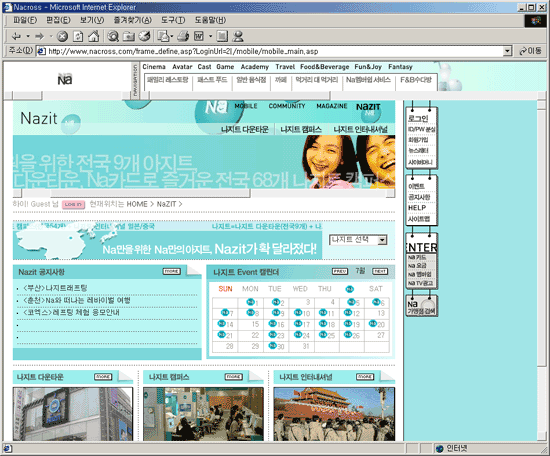Viewport: 550px width, 456px height.
Task: Open the 도움말(H) menu
Action: click(210, 20)
